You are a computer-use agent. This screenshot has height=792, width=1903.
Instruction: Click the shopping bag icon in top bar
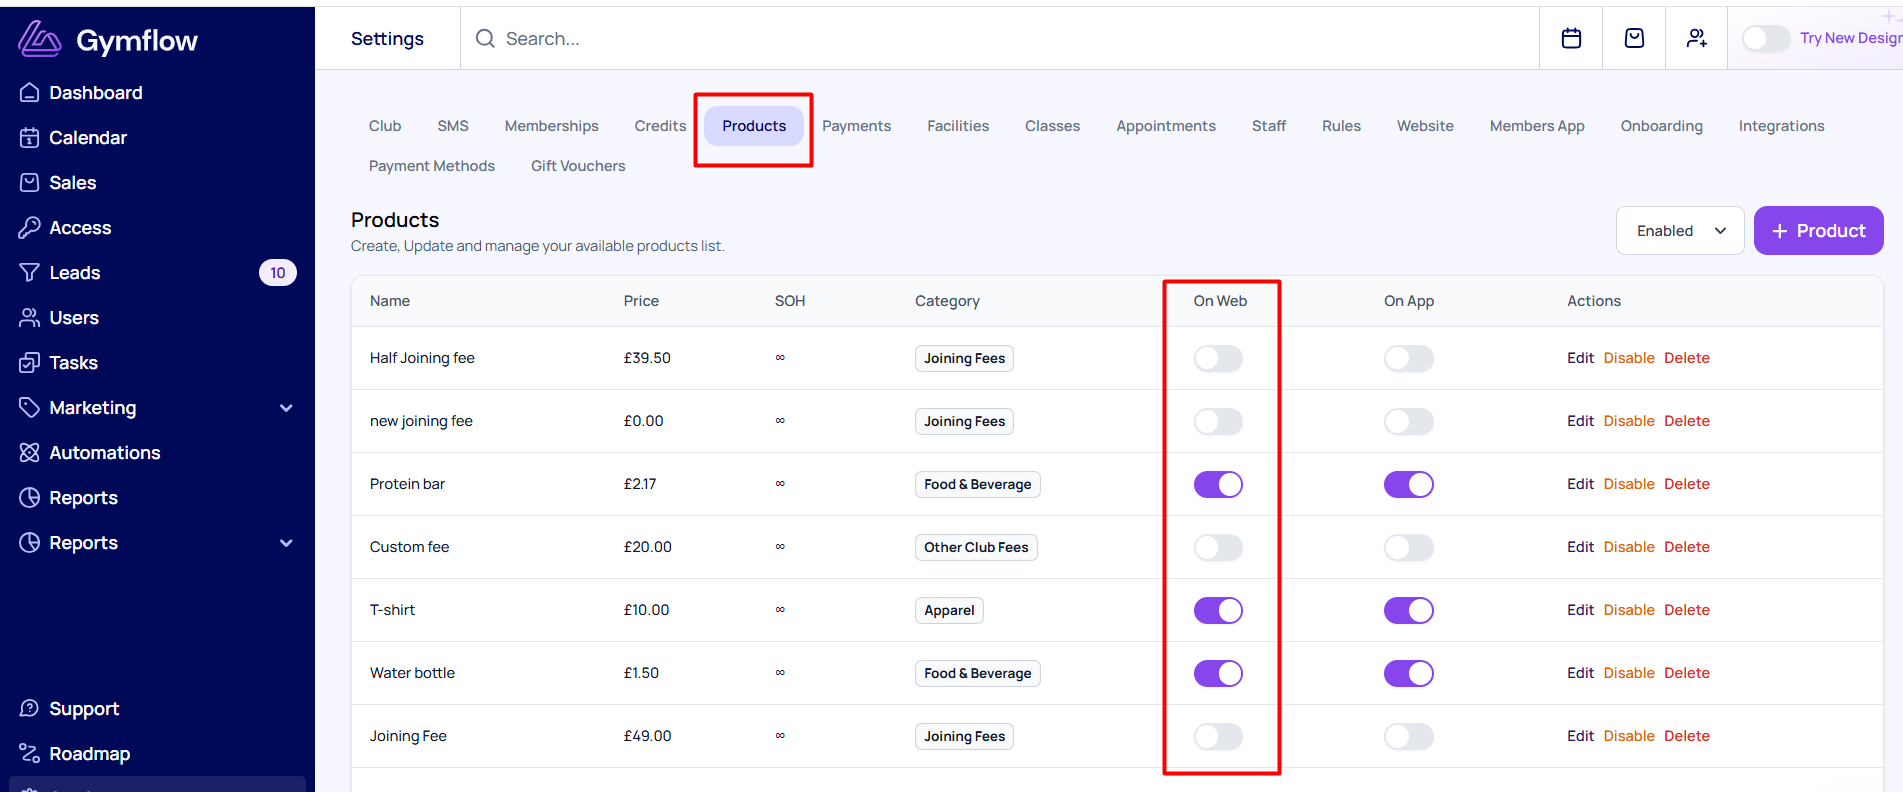click(1634, 38)
